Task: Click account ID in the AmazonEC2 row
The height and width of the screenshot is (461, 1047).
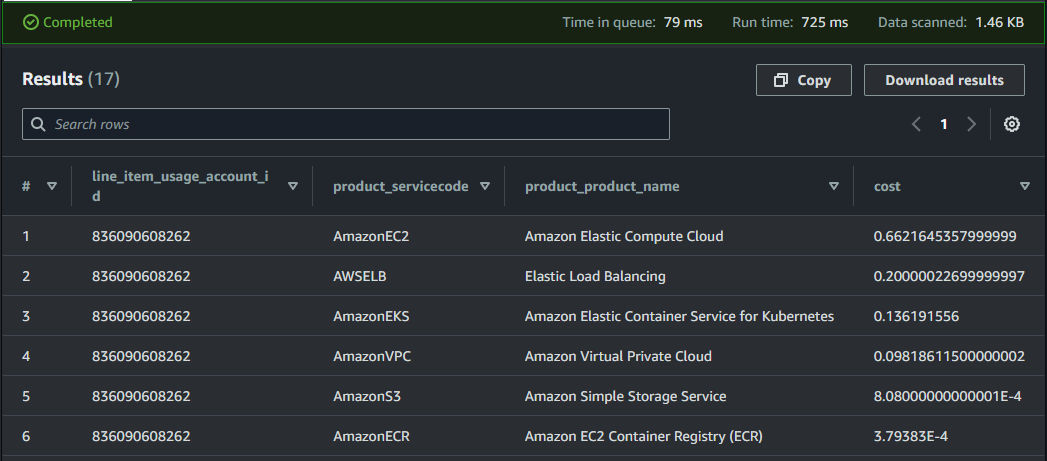Action: (141, 236)
